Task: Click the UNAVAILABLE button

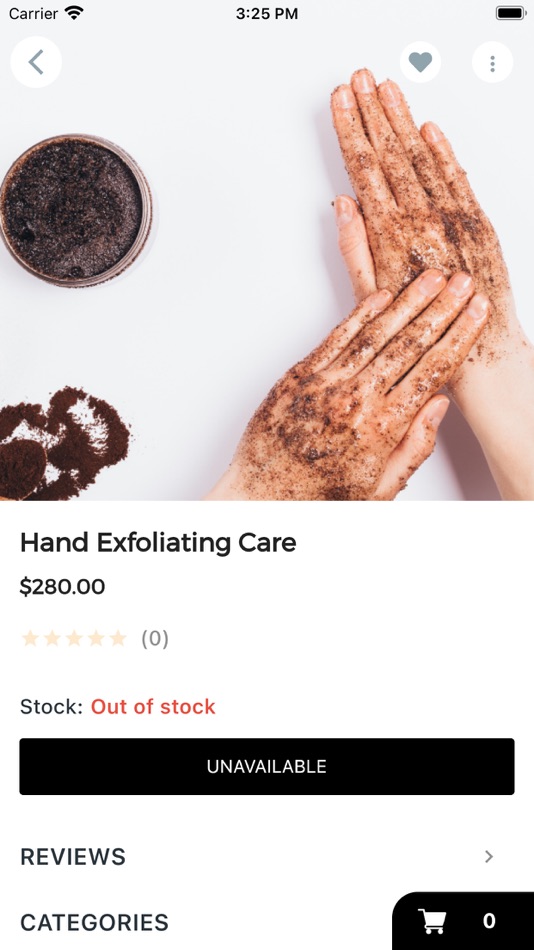Action: coord(267,766)
